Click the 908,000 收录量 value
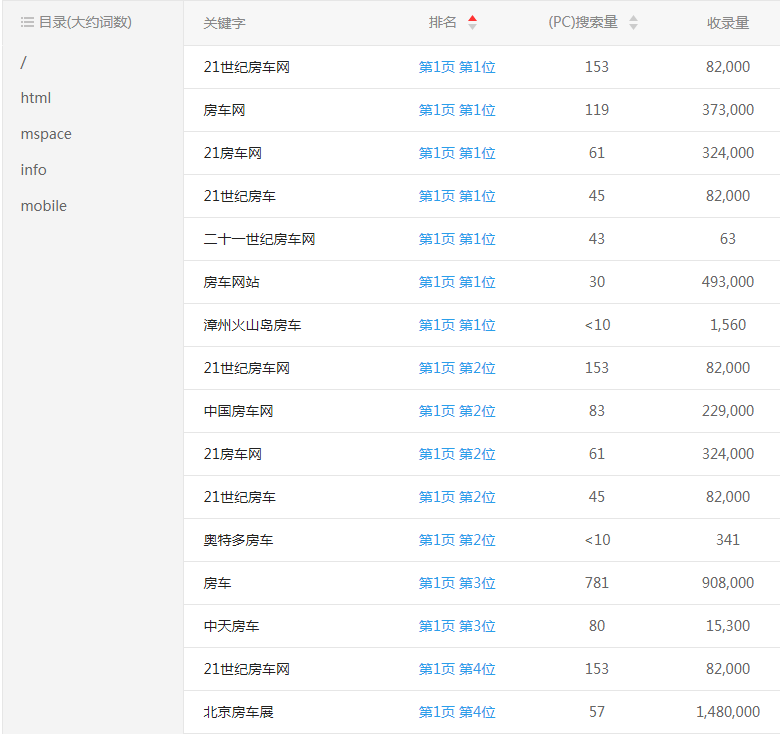Viewport: 780px width, 734px height. tap(727, 583)
